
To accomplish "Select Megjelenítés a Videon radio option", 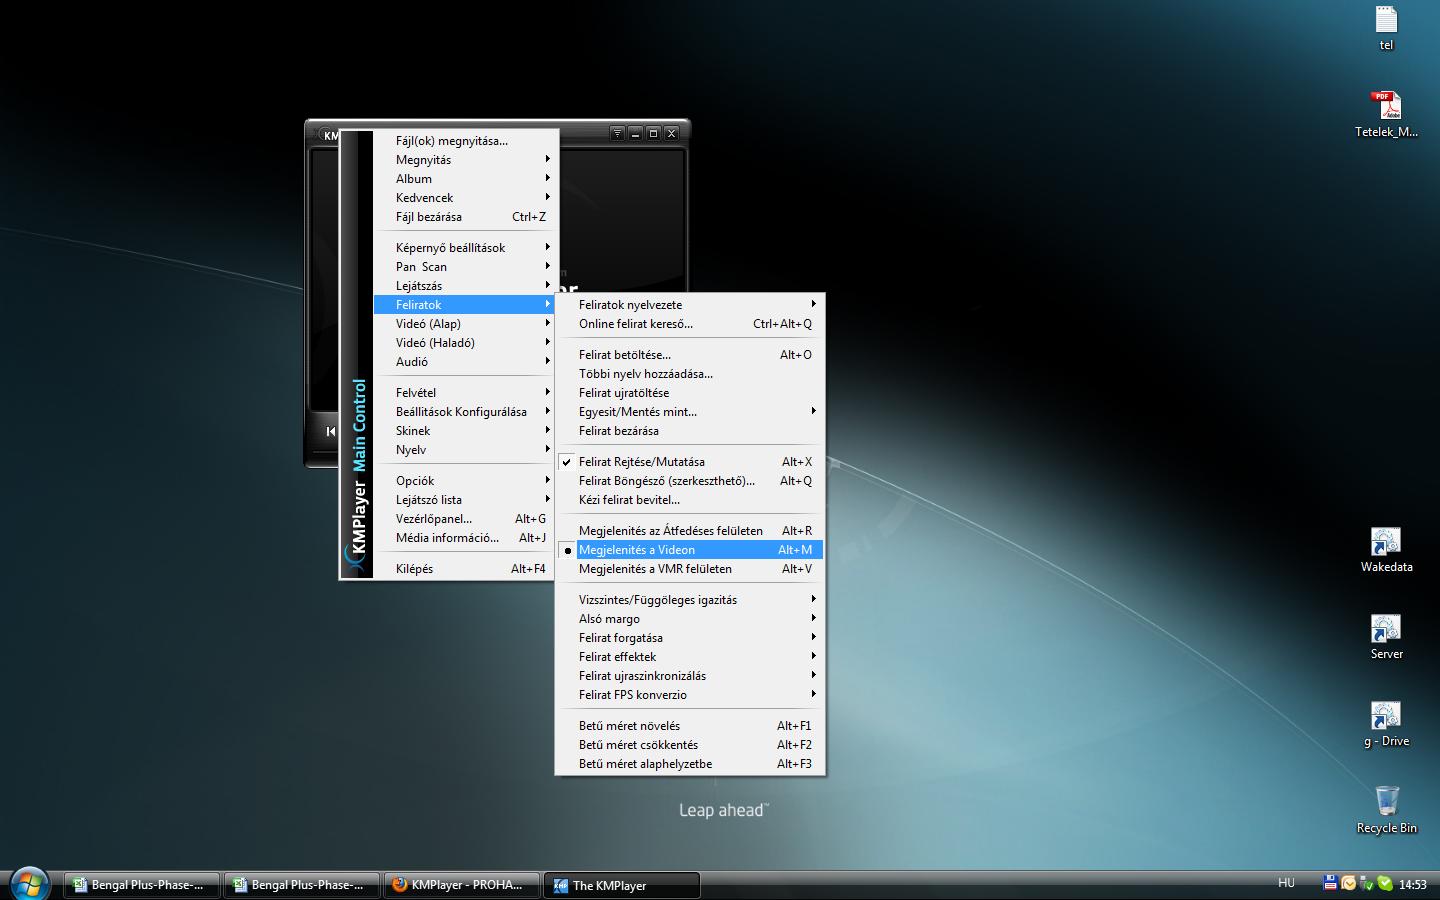I will click(690, 550).
